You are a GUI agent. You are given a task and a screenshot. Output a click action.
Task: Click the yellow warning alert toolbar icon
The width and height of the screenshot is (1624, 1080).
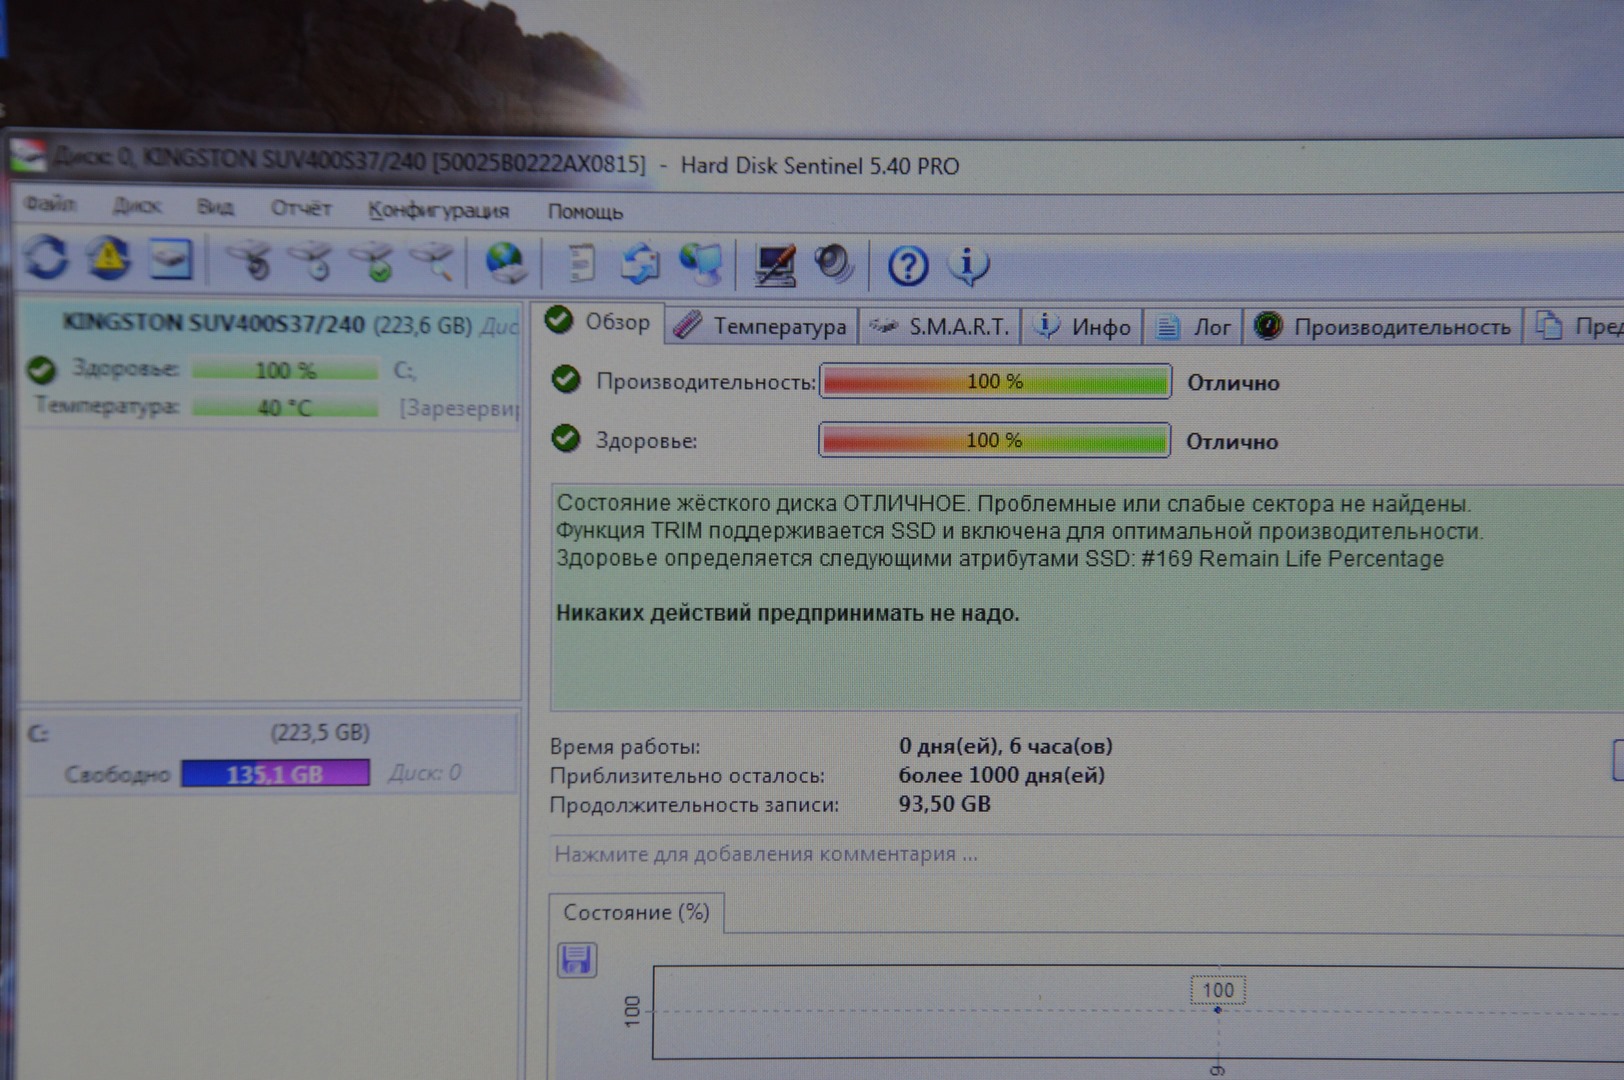pos(109,258)
